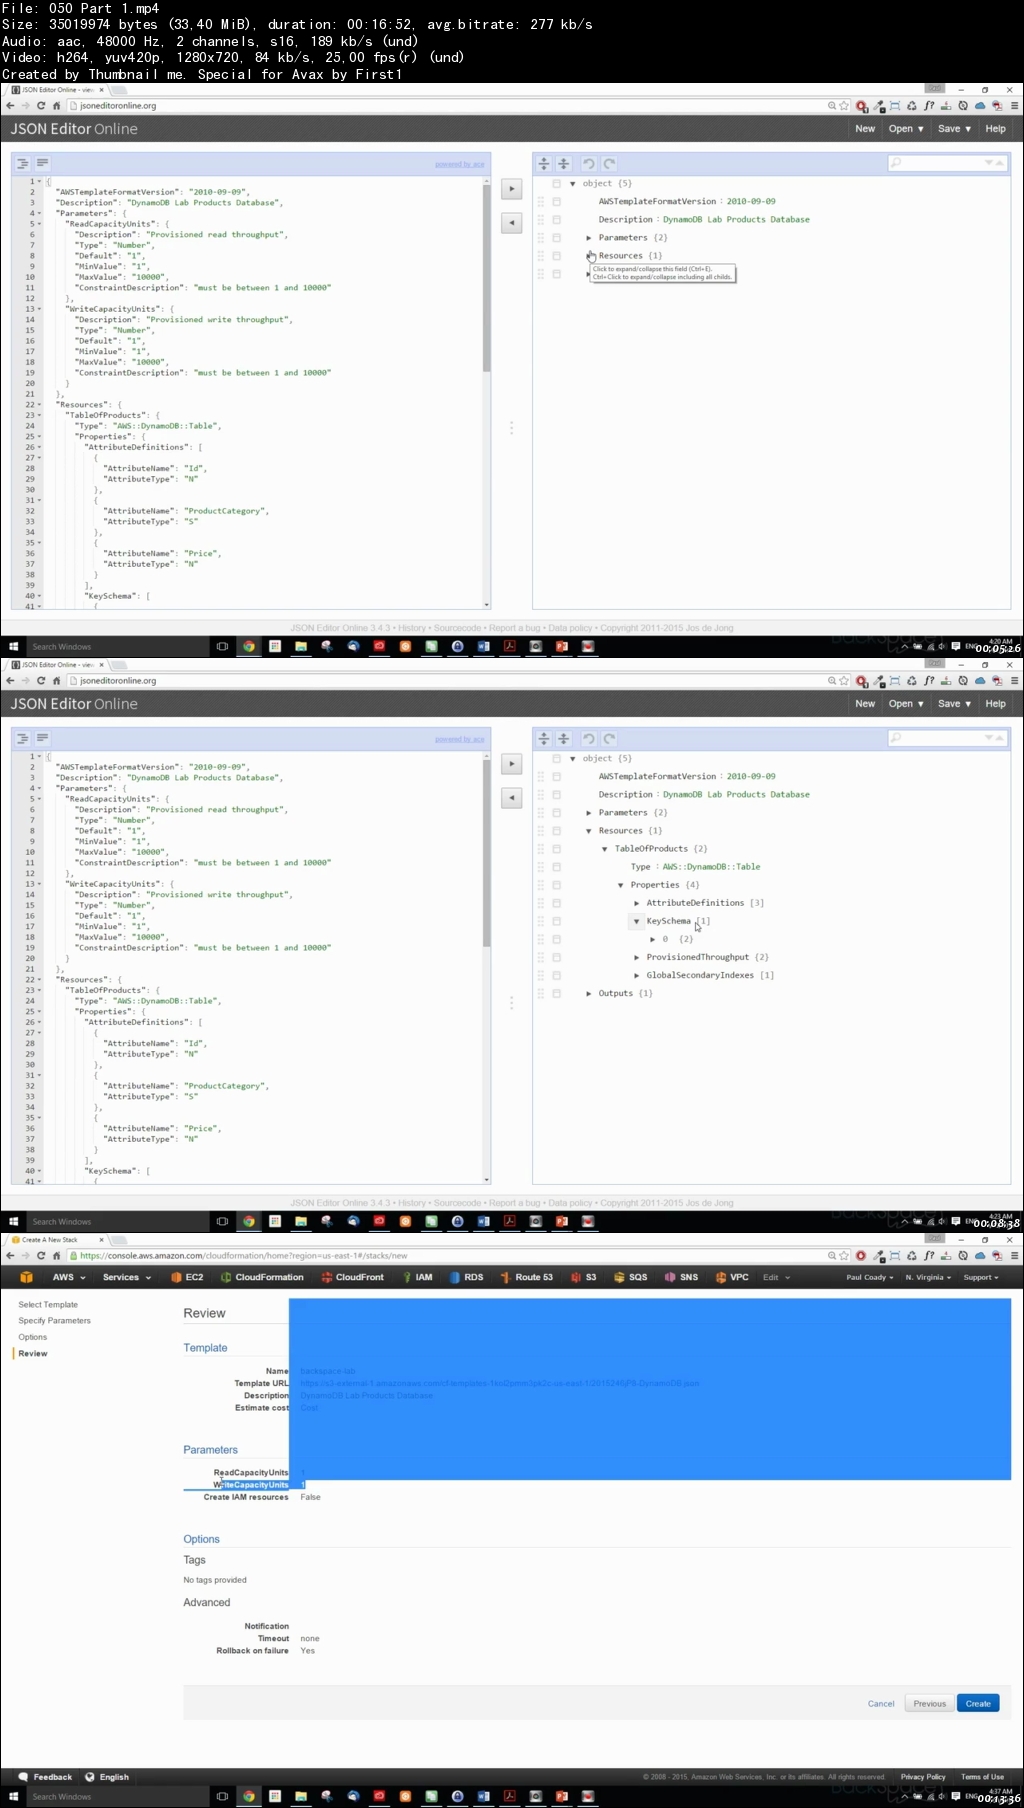1024x1808 pixels.
Task: Expand the ProvisionedThroughput {2} node in the 00:08:38 frame
Action: tap(637, 957)
